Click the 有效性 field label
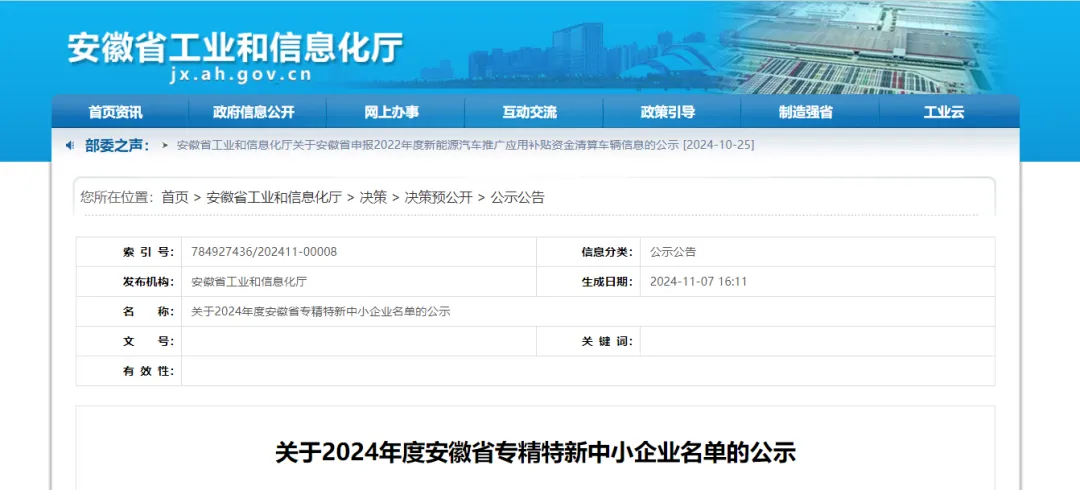This screenshot has height=490, width=1080. coord(148,371)
